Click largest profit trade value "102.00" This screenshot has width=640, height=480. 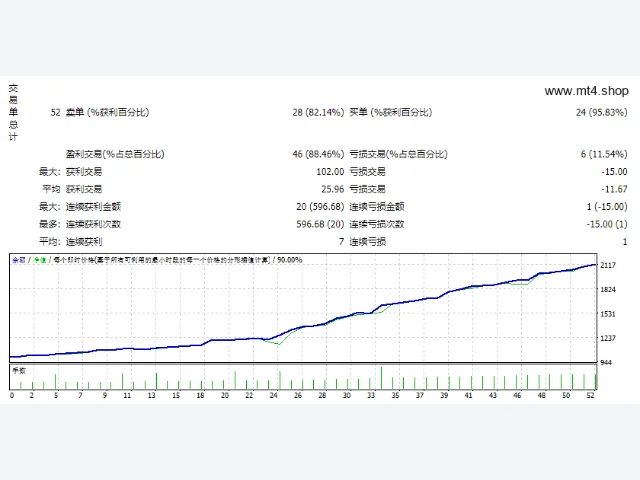(x=330, y=172)
